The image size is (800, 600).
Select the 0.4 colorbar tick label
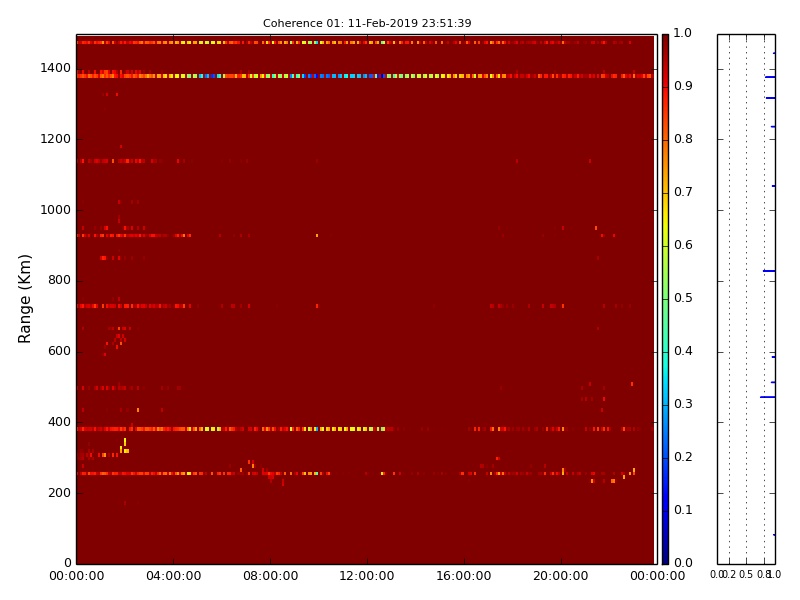(683, 351)
